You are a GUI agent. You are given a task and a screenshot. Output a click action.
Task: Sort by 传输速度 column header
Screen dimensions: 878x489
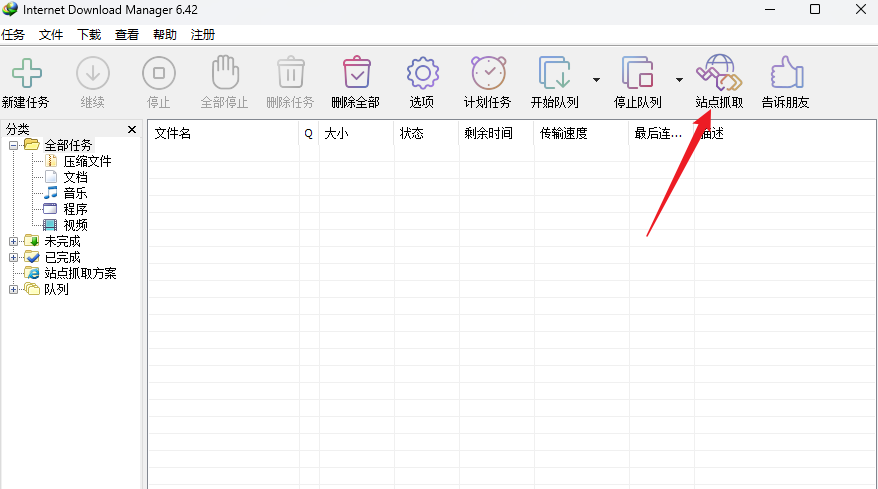click(581, 133)
